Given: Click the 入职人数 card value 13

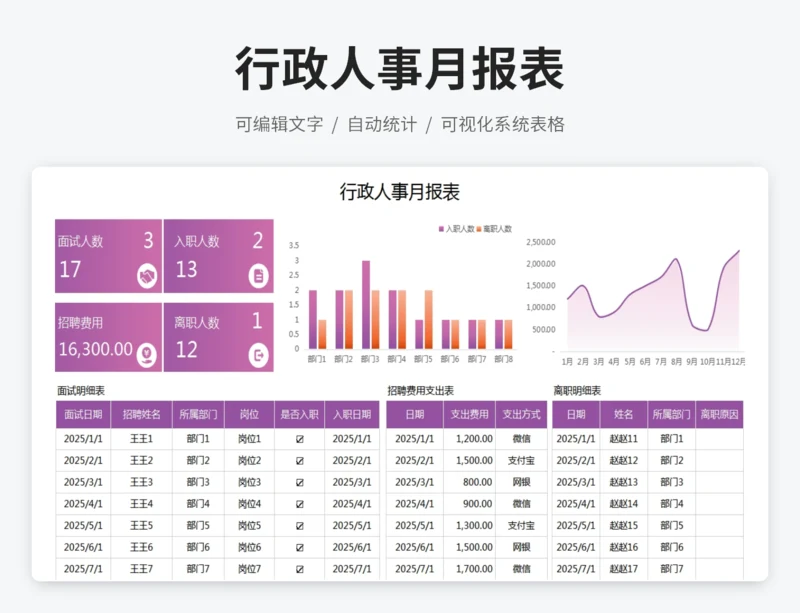Looking at the screenshot, I should (x=186, y=269).
